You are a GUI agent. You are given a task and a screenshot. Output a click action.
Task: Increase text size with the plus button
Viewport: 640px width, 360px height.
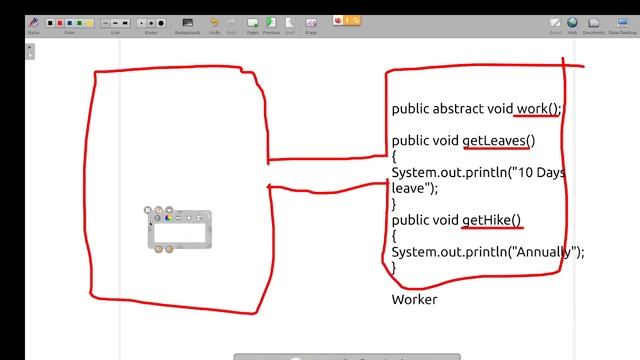pyautogui.click(x=189, y=218)
